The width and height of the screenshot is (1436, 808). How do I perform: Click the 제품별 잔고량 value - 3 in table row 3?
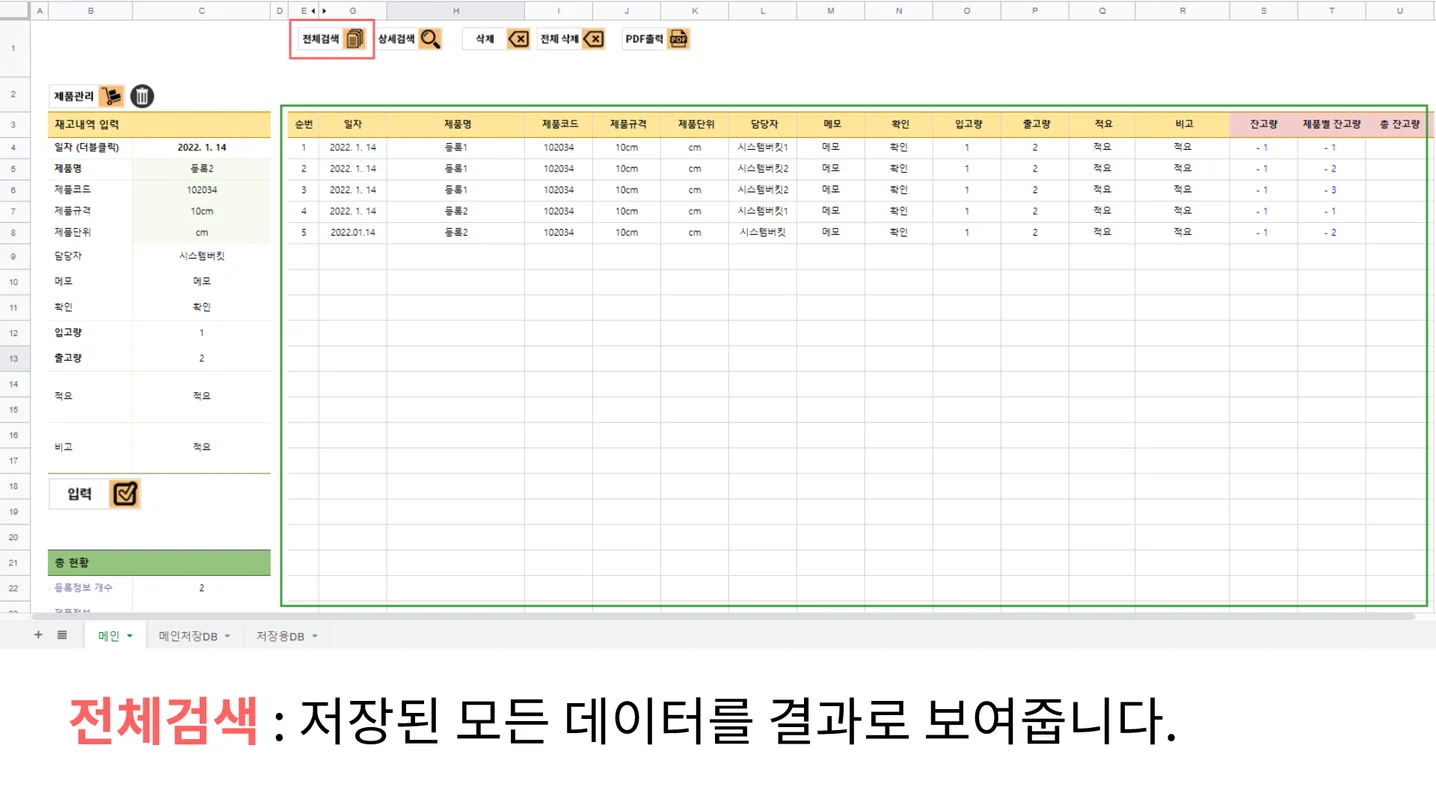[1330, 190]
